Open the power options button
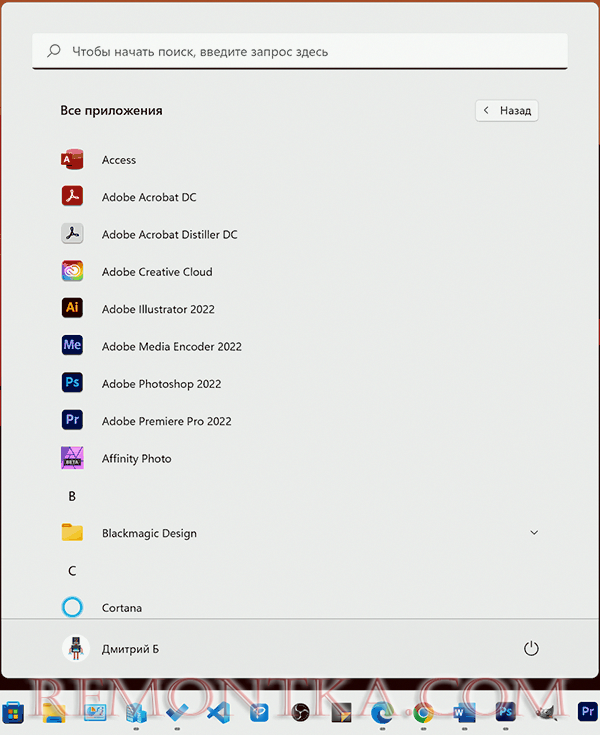600x735 pixels. point(531,649)
